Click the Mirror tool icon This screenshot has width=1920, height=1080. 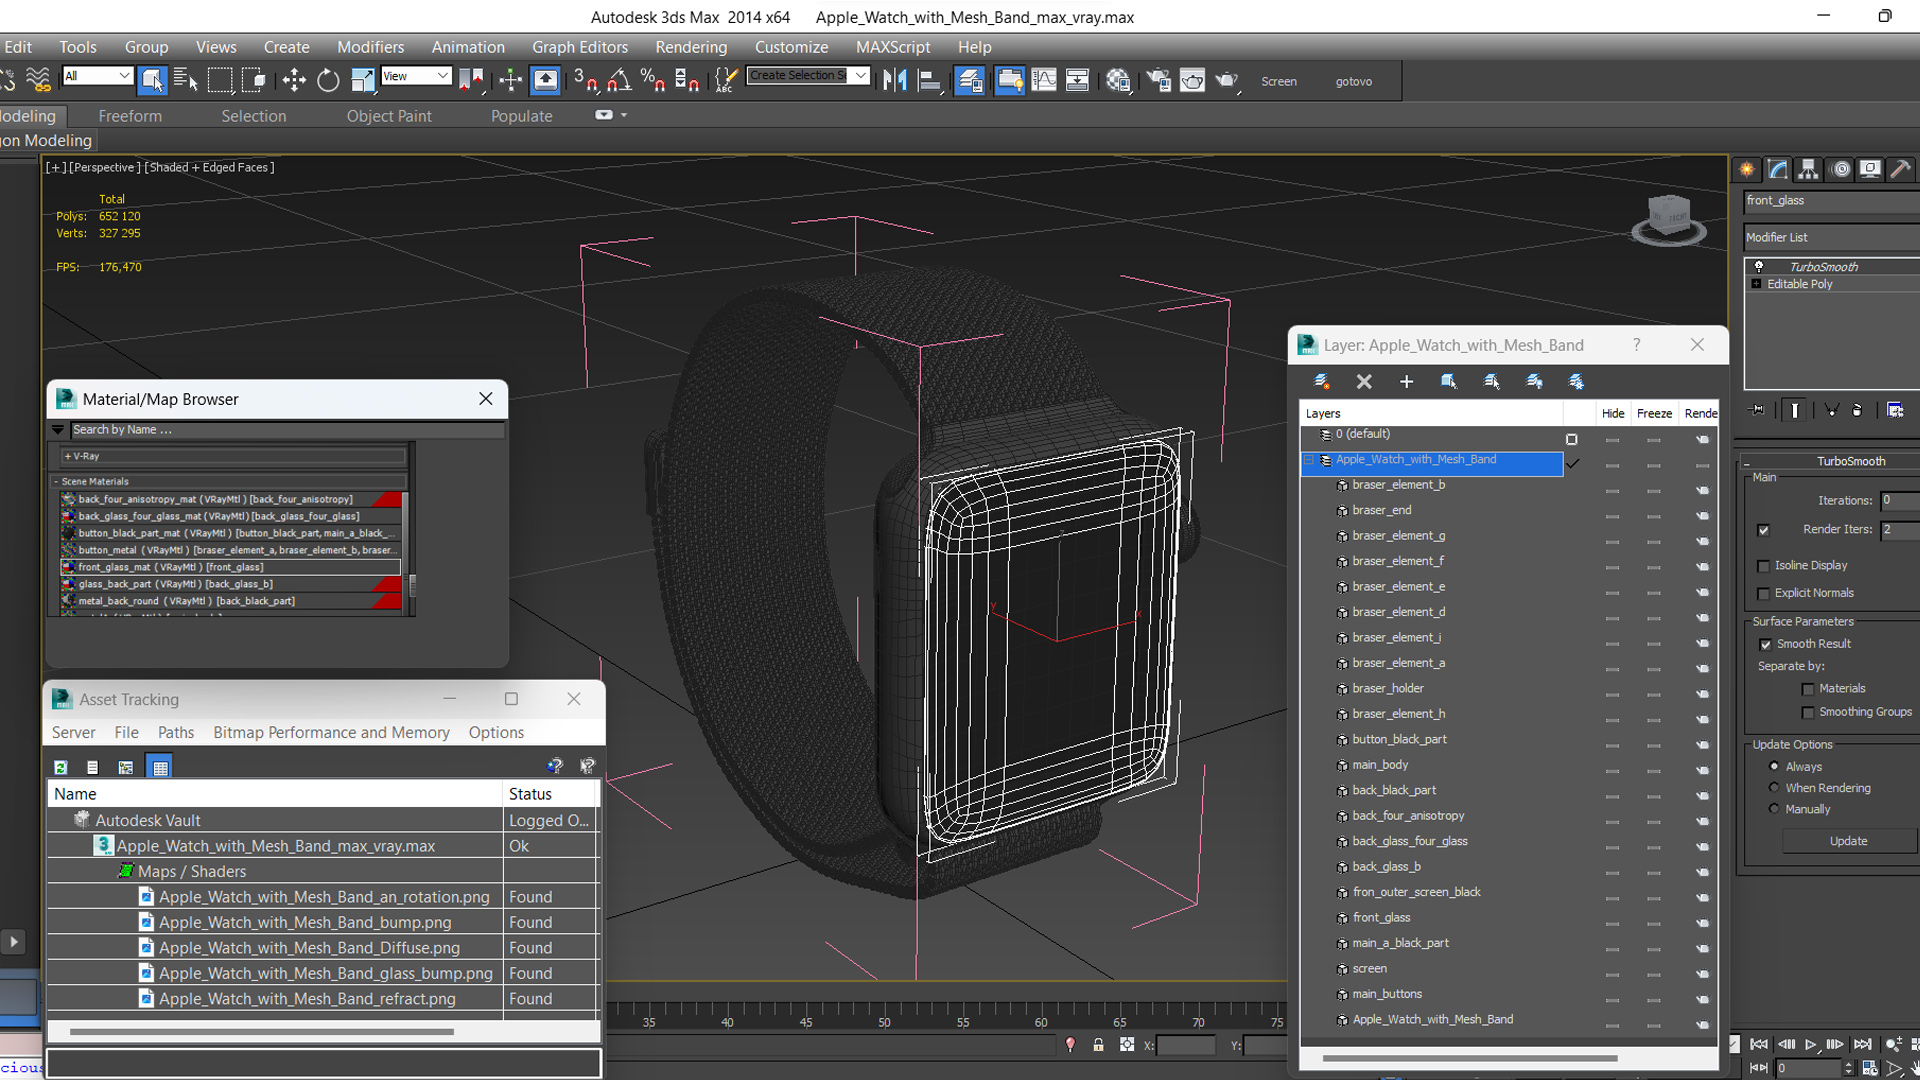pos(895,80)
